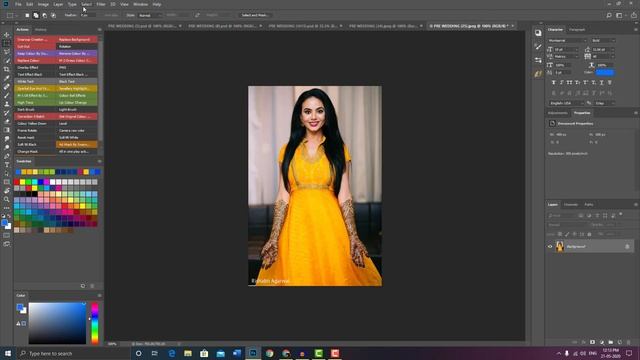Select the Horizontal Type tool
Viewport: 640px width, 360px height.
coord(7,164)
